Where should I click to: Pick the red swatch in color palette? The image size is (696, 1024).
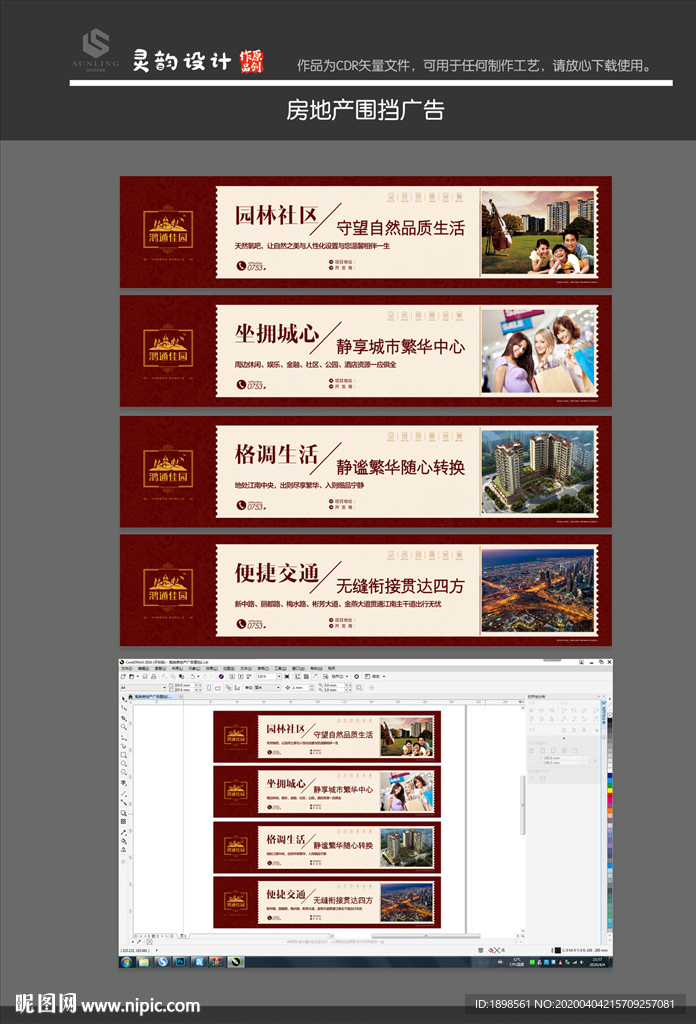coord(610,795)
